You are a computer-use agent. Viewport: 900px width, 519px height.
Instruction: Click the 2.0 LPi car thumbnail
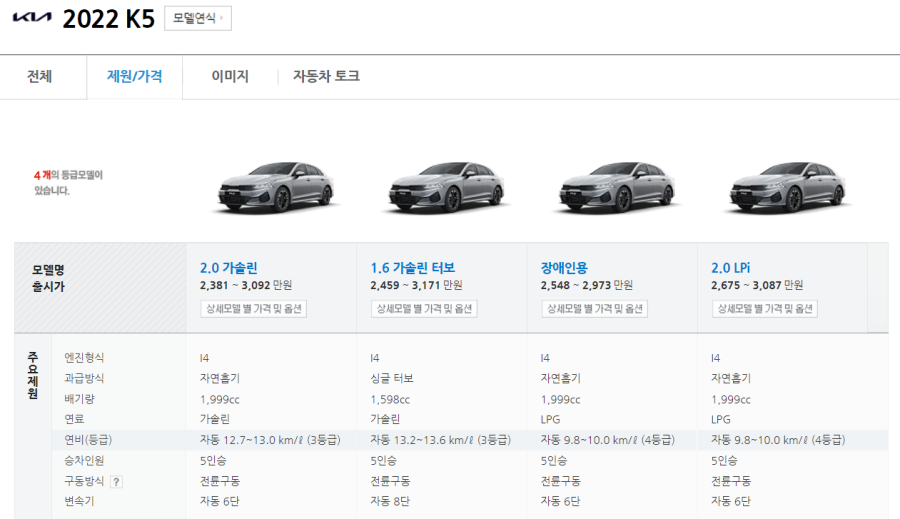(788, 187)
